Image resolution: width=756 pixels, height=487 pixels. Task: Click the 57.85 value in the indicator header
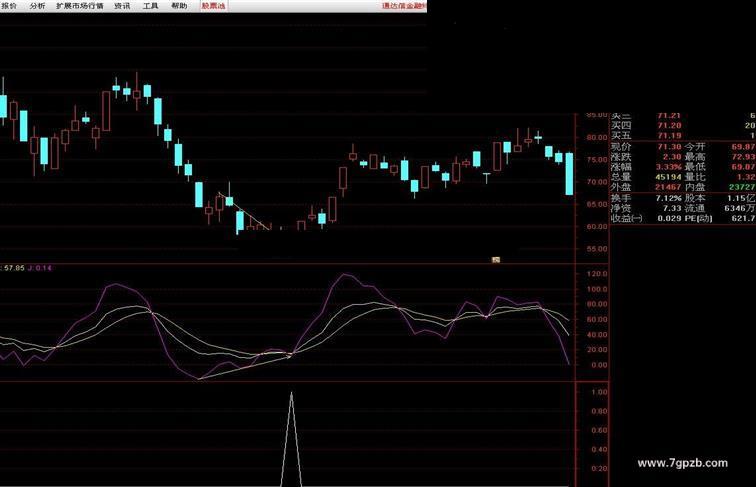click(14, 268)
